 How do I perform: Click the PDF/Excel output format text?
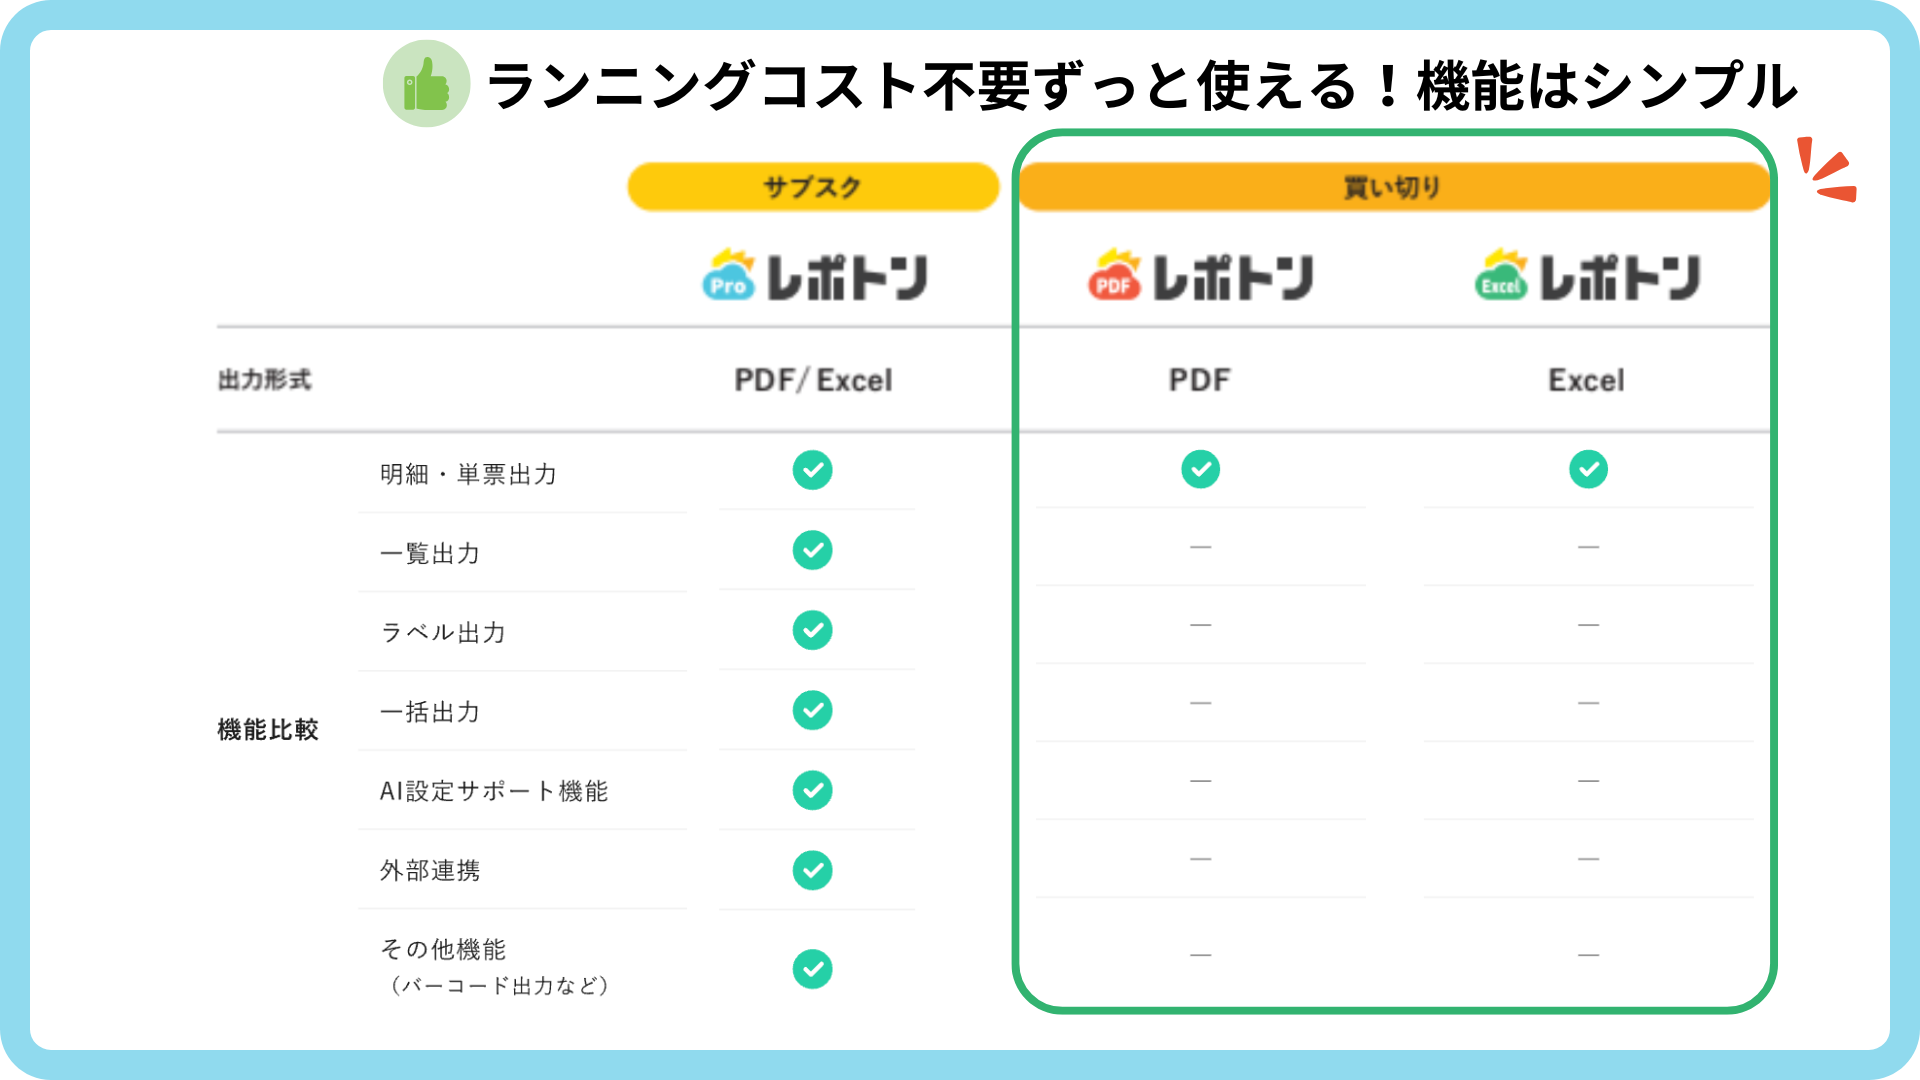point(813,380)
